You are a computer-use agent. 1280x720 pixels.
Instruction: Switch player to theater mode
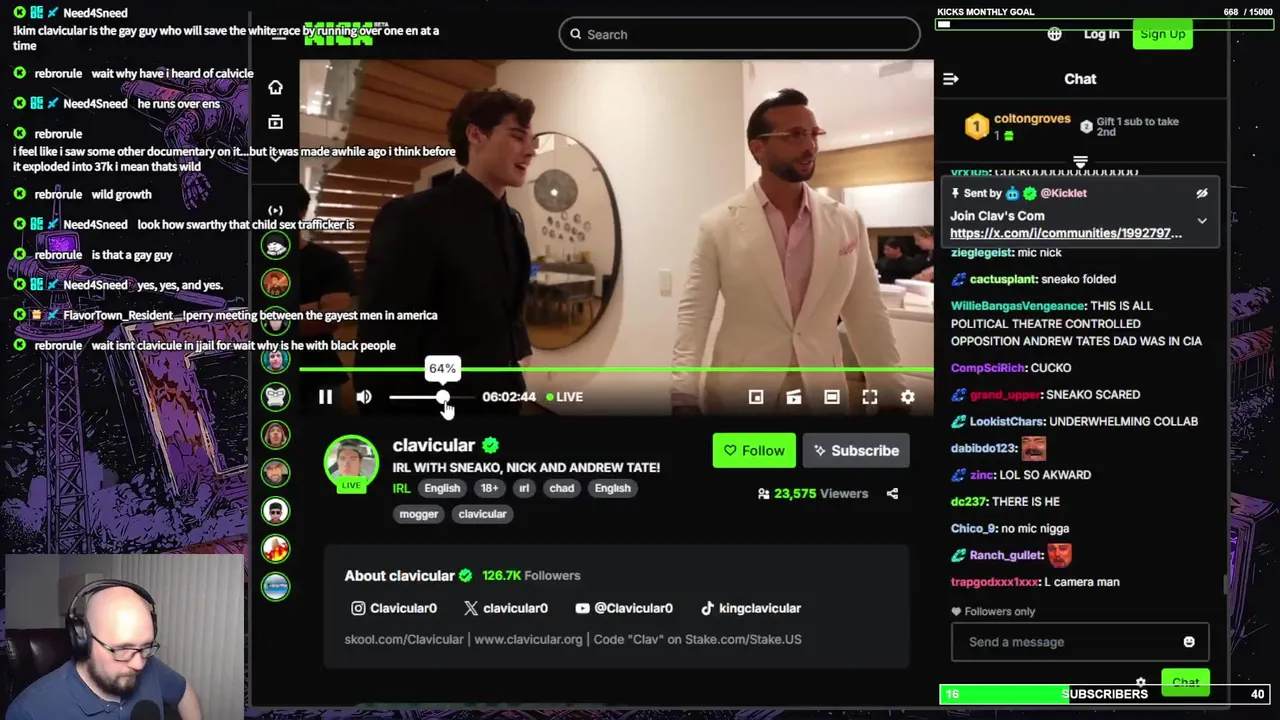[x=832, y=397]
